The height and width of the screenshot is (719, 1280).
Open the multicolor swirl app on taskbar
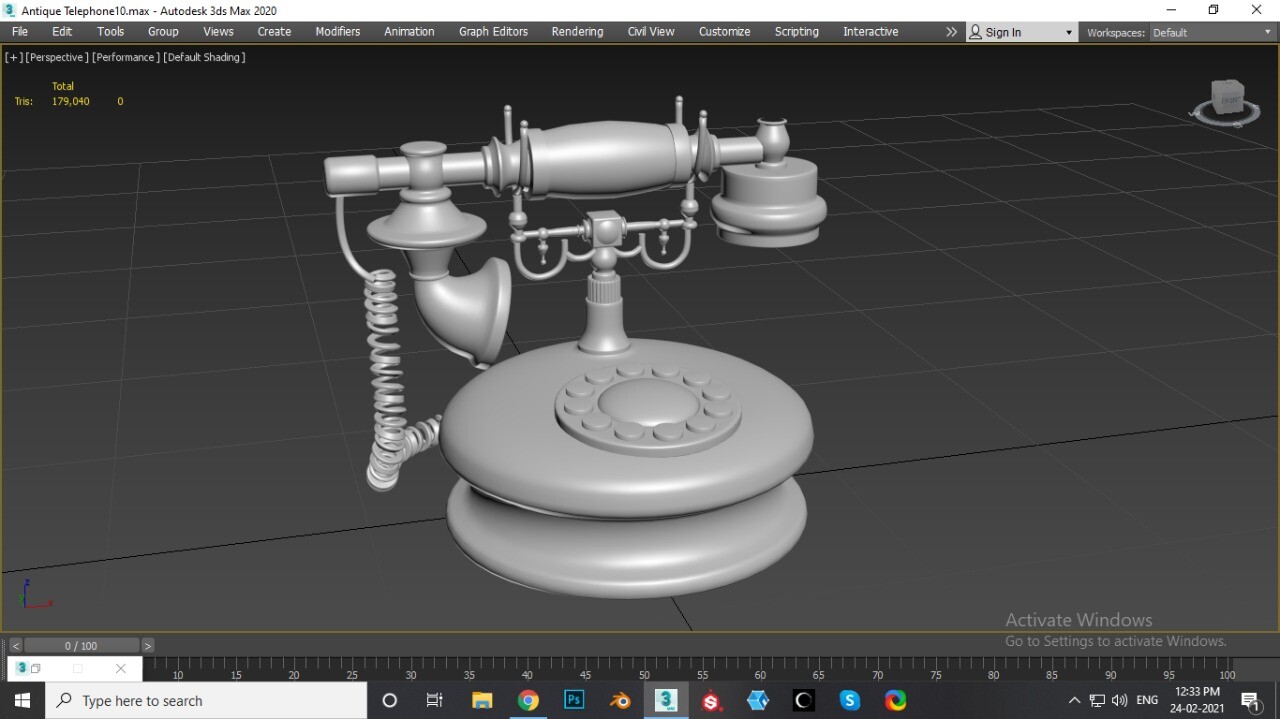[896, 701]
